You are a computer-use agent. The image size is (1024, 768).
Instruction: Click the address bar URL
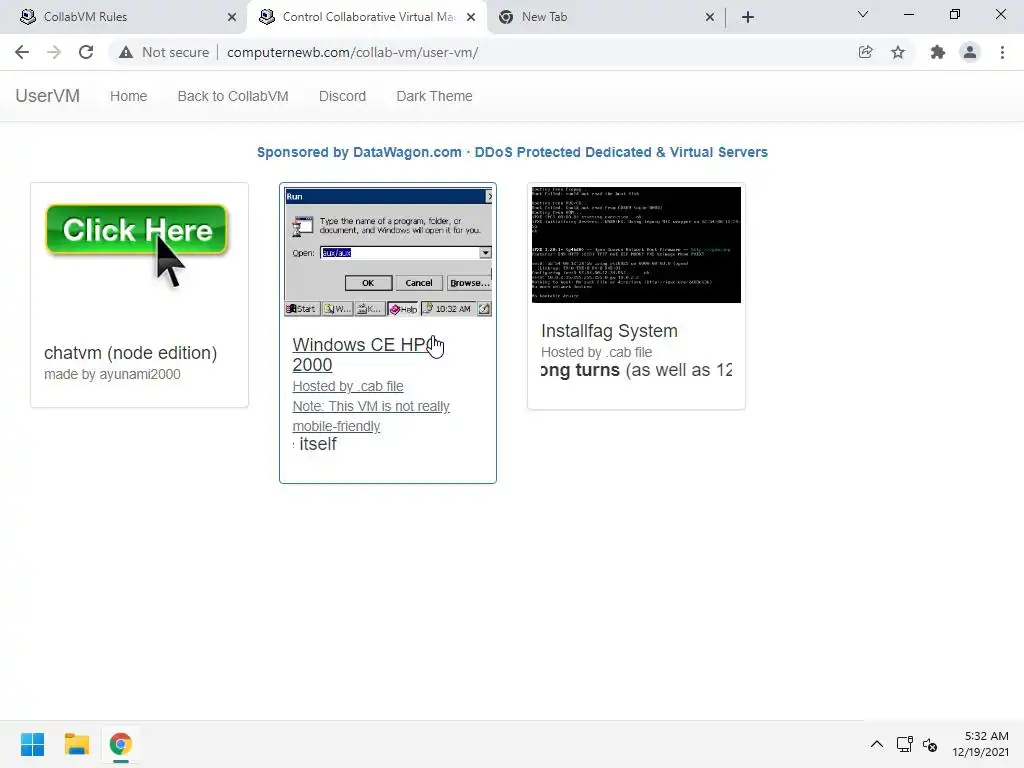click(x=353, y=52)
